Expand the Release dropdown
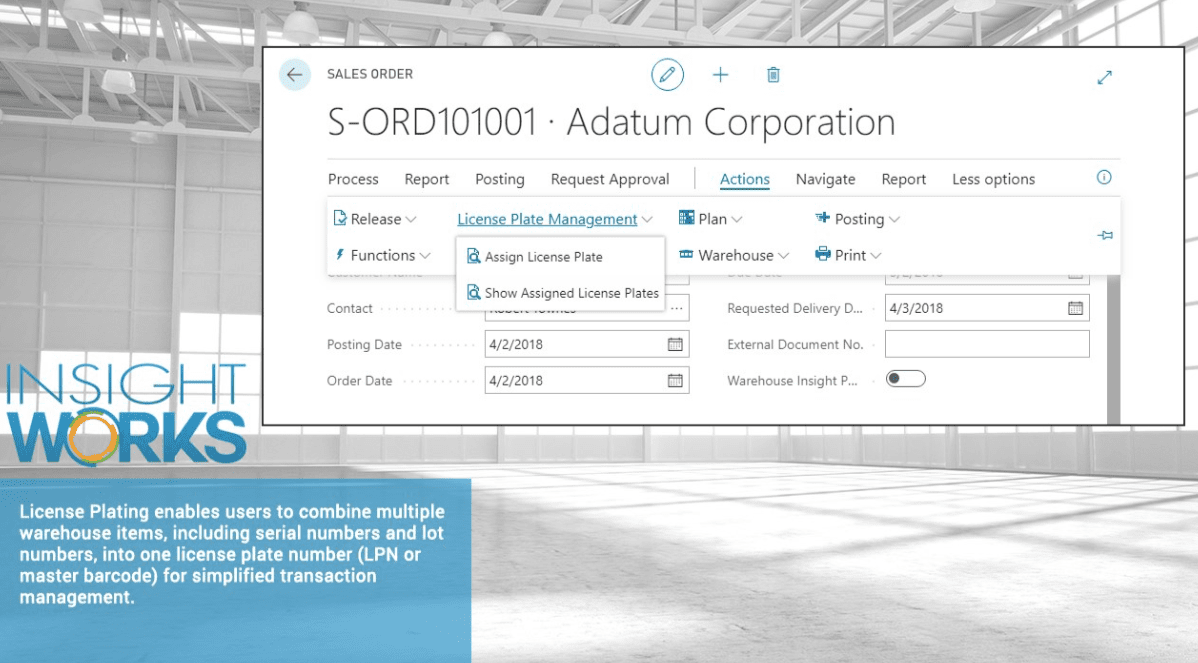The width and height of the screenshot is (1198, 663). pyautogui.click(x=410, y=220)
